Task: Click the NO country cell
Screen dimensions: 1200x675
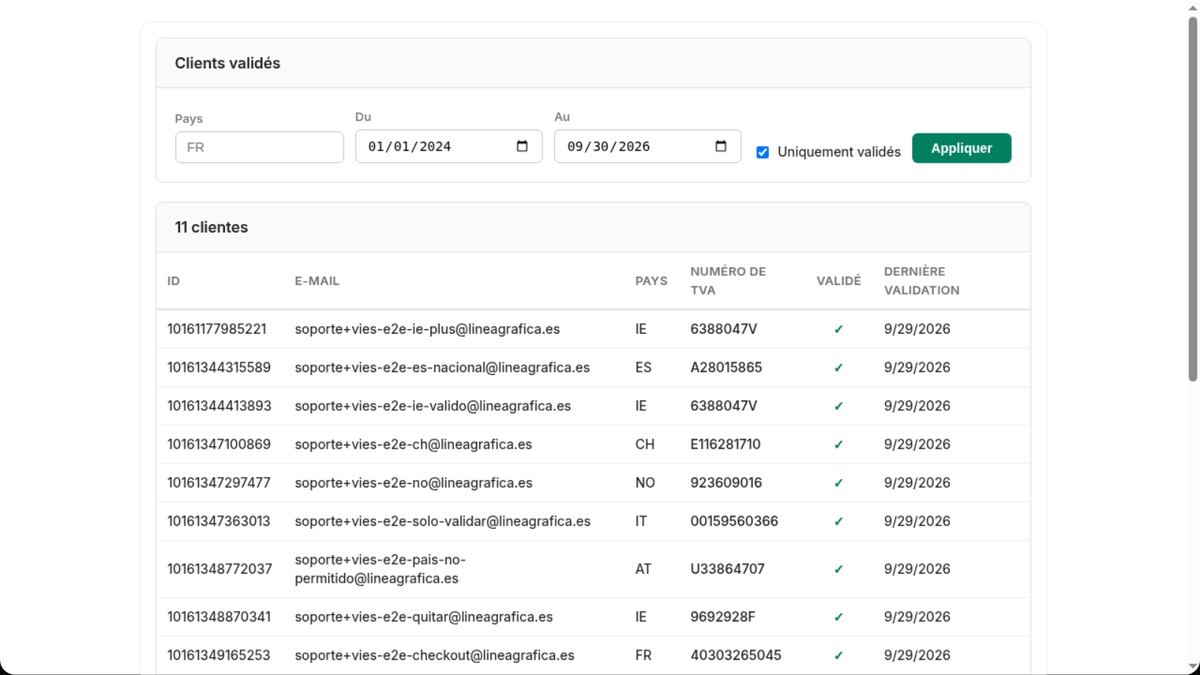Action: (x=645, y=483)
